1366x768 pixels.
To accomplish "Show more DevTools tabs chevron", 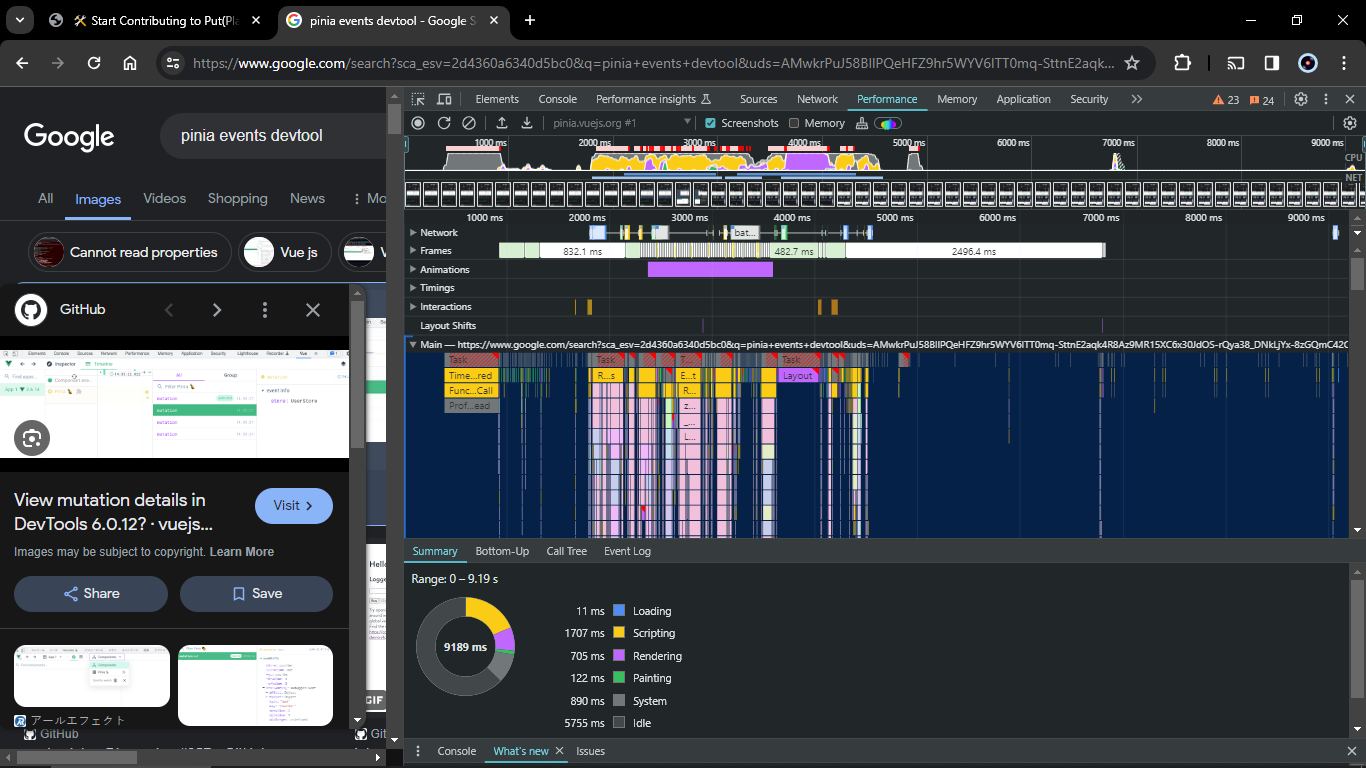I will (1136, 99).
